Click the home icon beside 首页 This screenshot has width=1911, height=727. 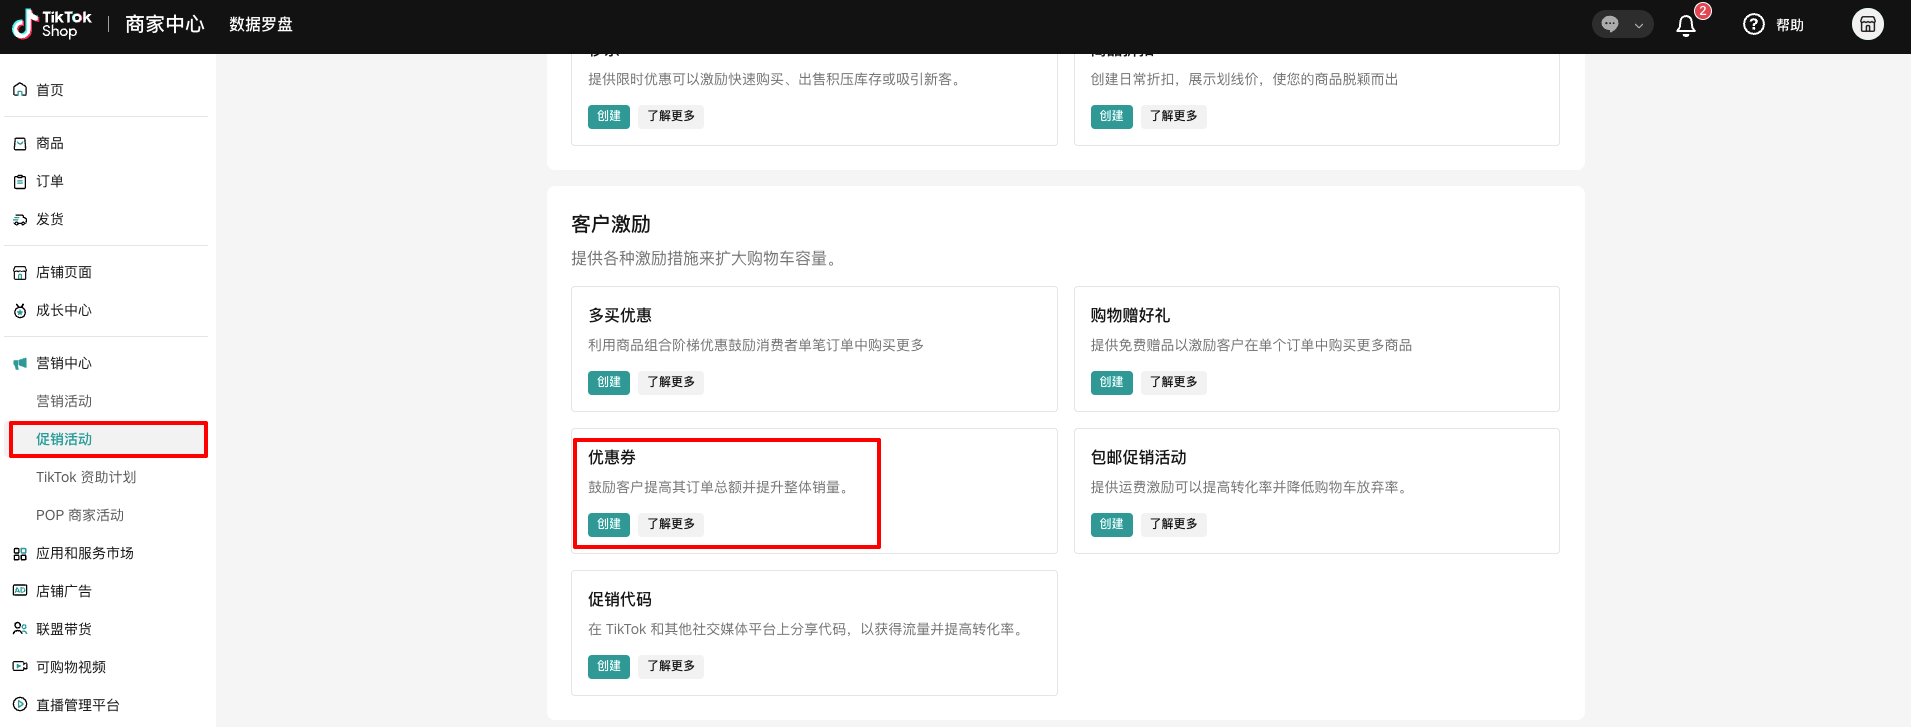[x=20, y=90]
